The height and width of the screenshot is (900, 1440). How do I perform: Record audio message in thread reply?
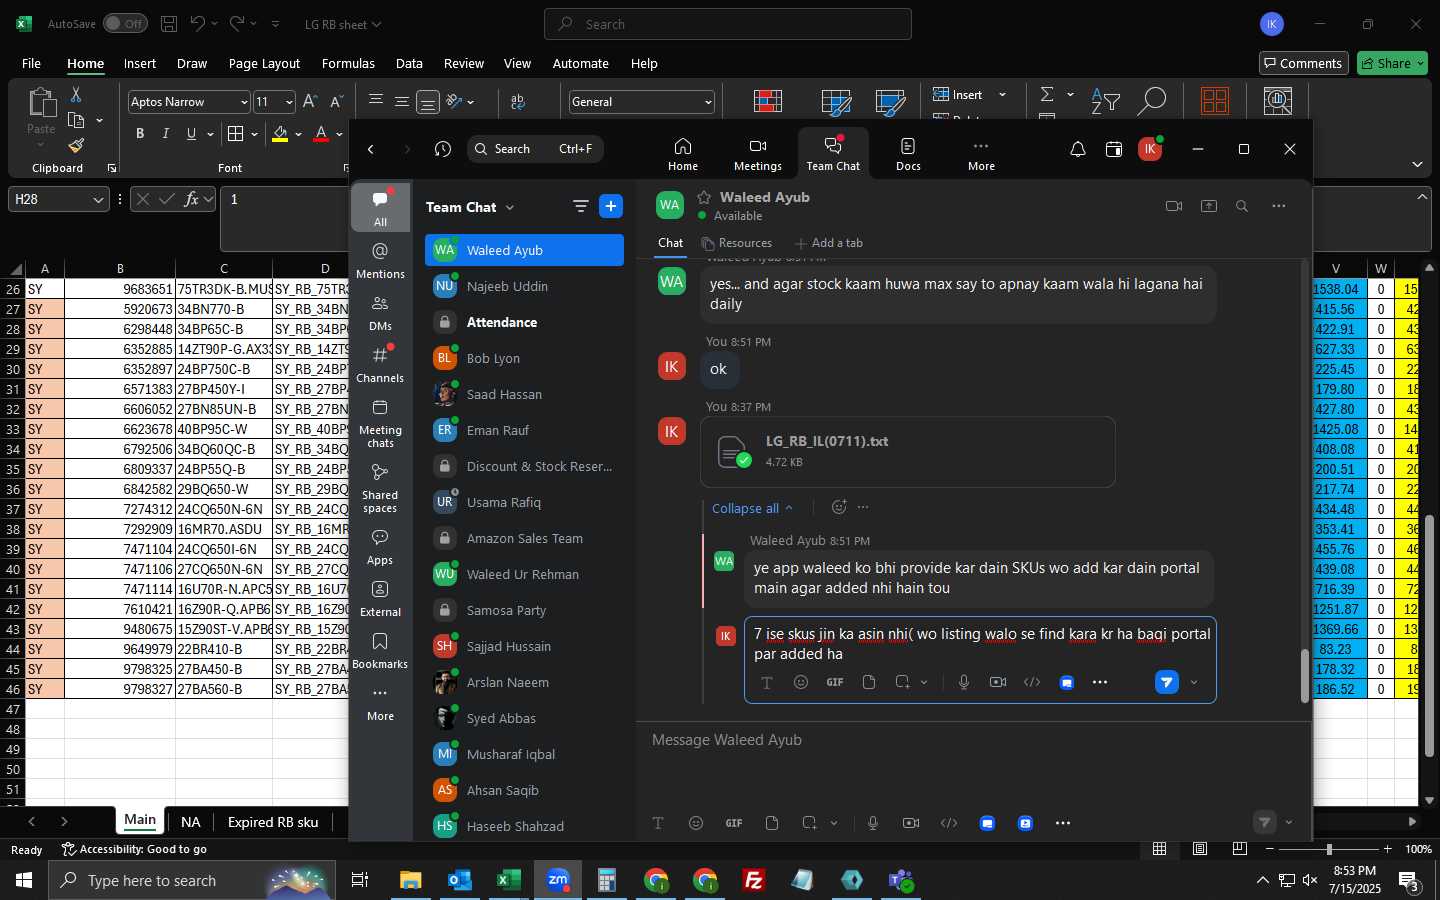(963, 682)
